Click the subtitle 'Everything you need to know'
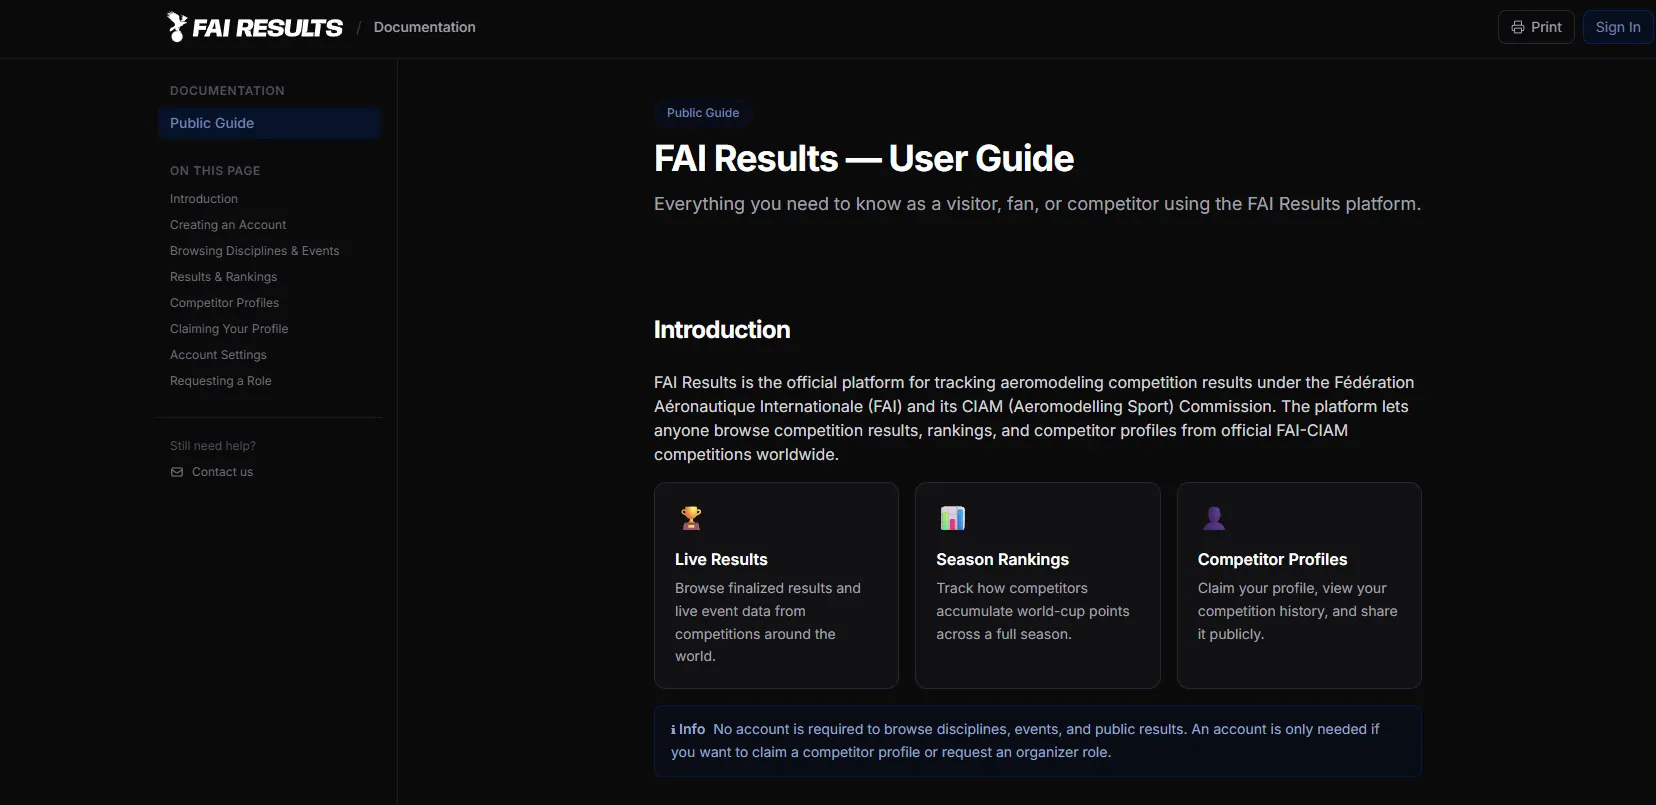The height and width of the screenshot is (805, 1656). coord(1037,204)
